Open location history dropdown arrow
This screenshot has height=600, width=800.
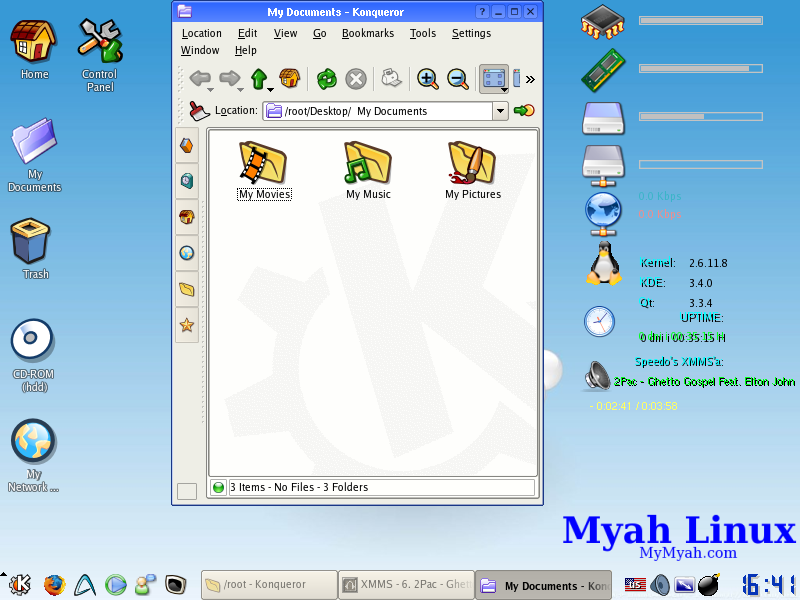[x=501, y=111]
